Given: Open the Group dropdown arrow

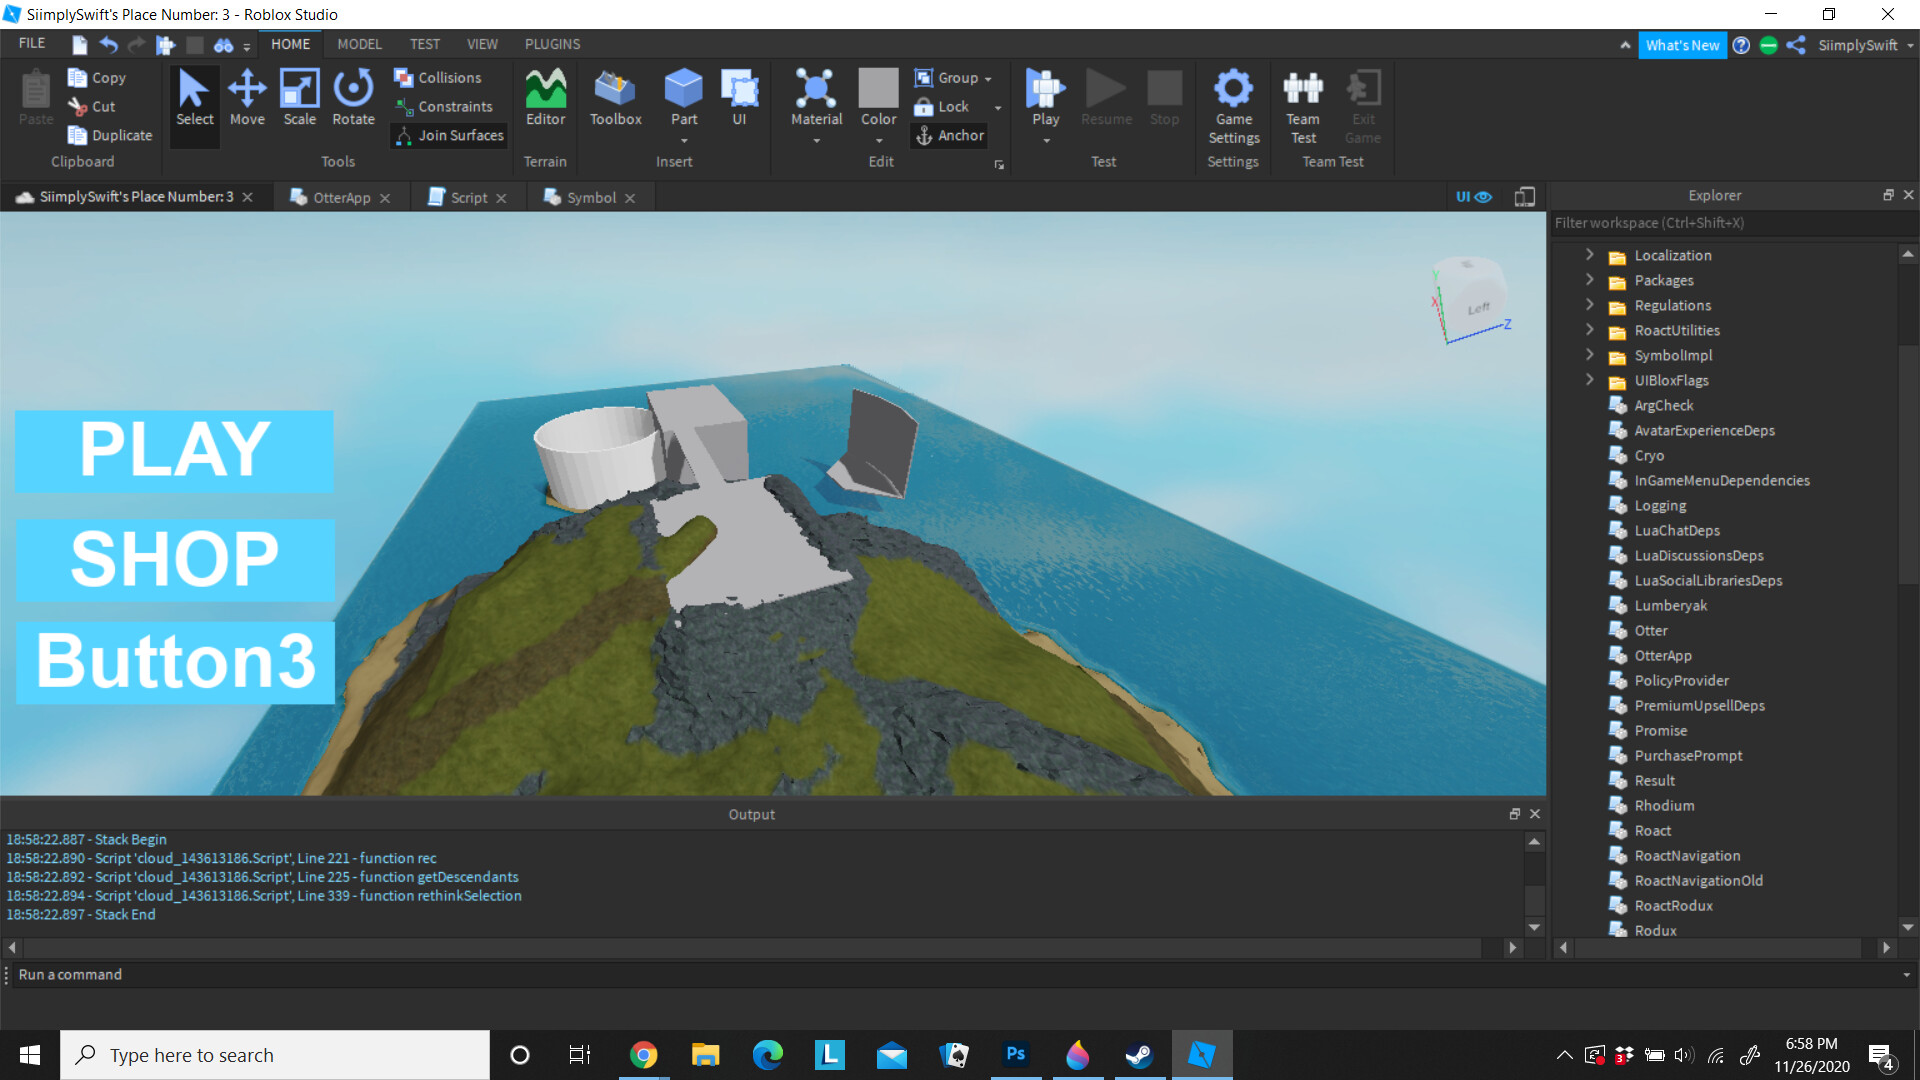Looking at the screenshot, I should (988, 78).
